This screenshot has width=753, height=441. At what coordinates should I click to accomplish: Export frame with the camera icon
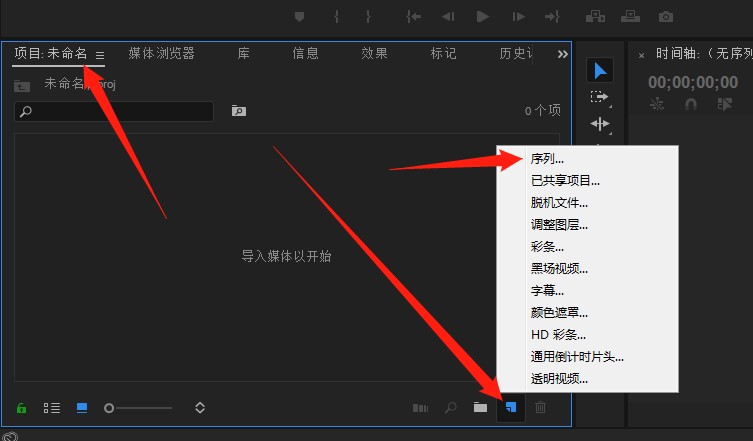666,17
